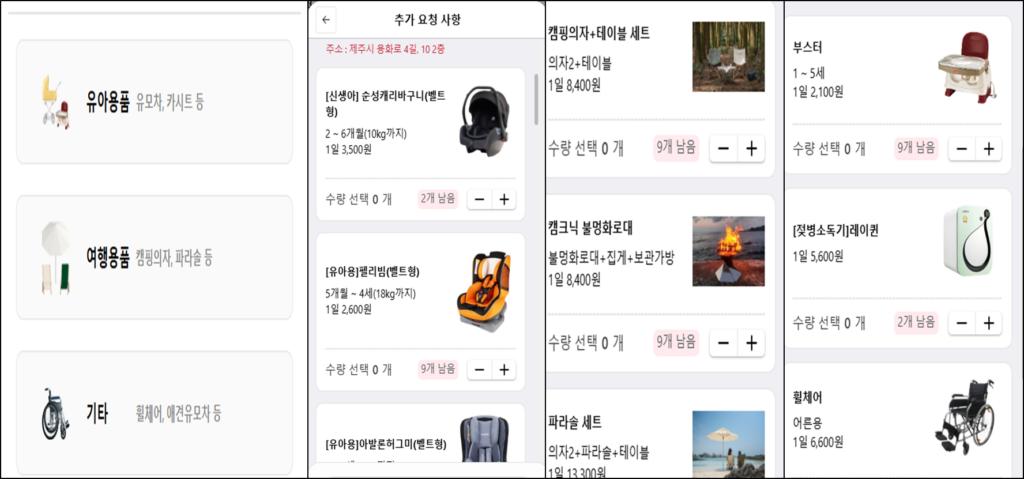Click the back arrow in the 추가 요청 사항 header
Viewport: 1024px width, 479px height.
pyautogui.click(x=327, y=21)
